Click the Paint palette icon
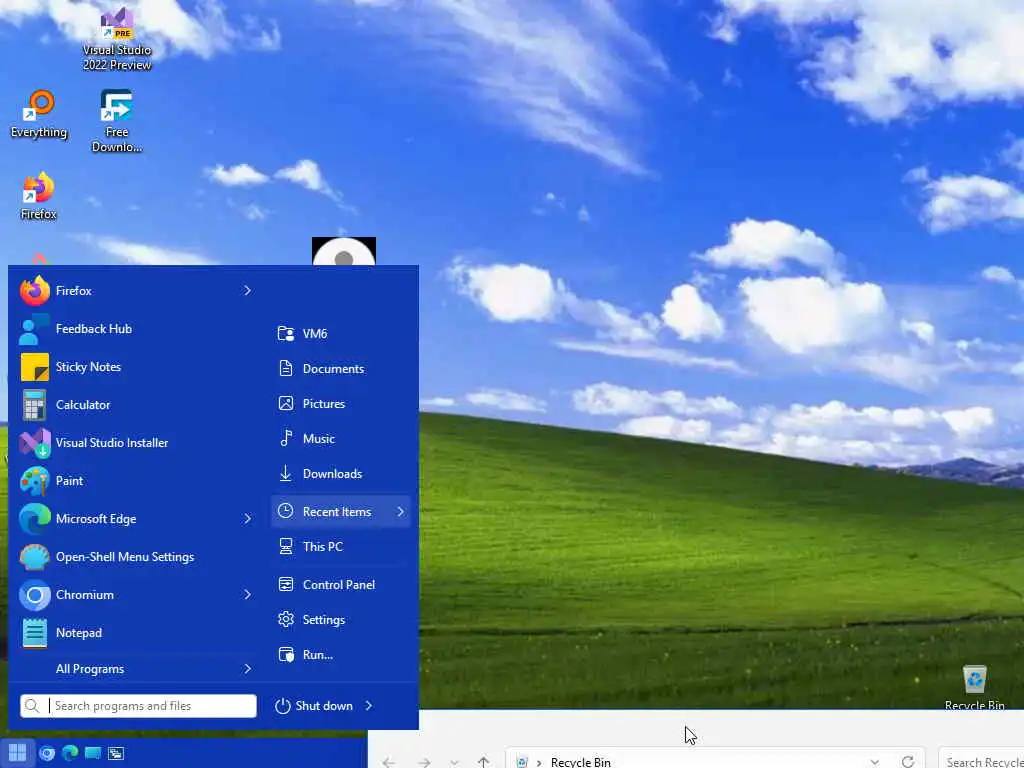Image resolution: width=1024 pixels, height=768 pixels. [35, 481]
